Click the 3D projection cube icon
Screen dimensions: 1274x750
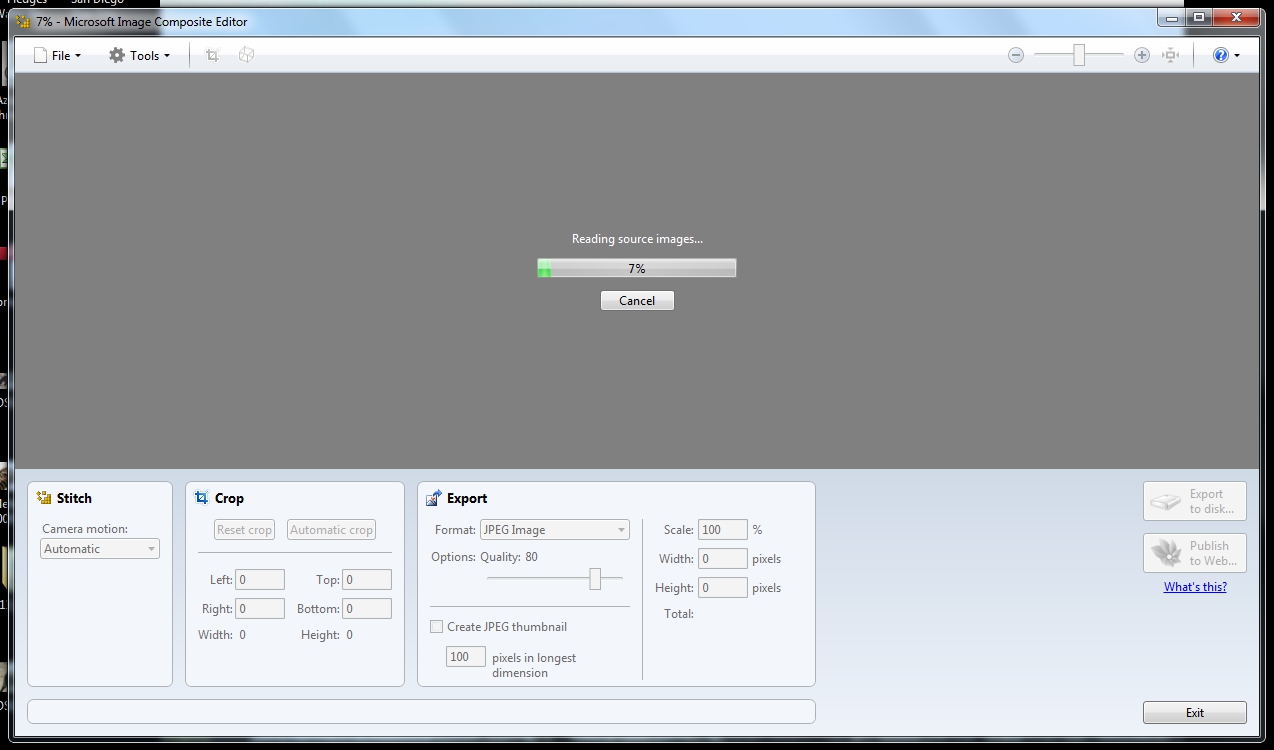click(x=246, y=55)
